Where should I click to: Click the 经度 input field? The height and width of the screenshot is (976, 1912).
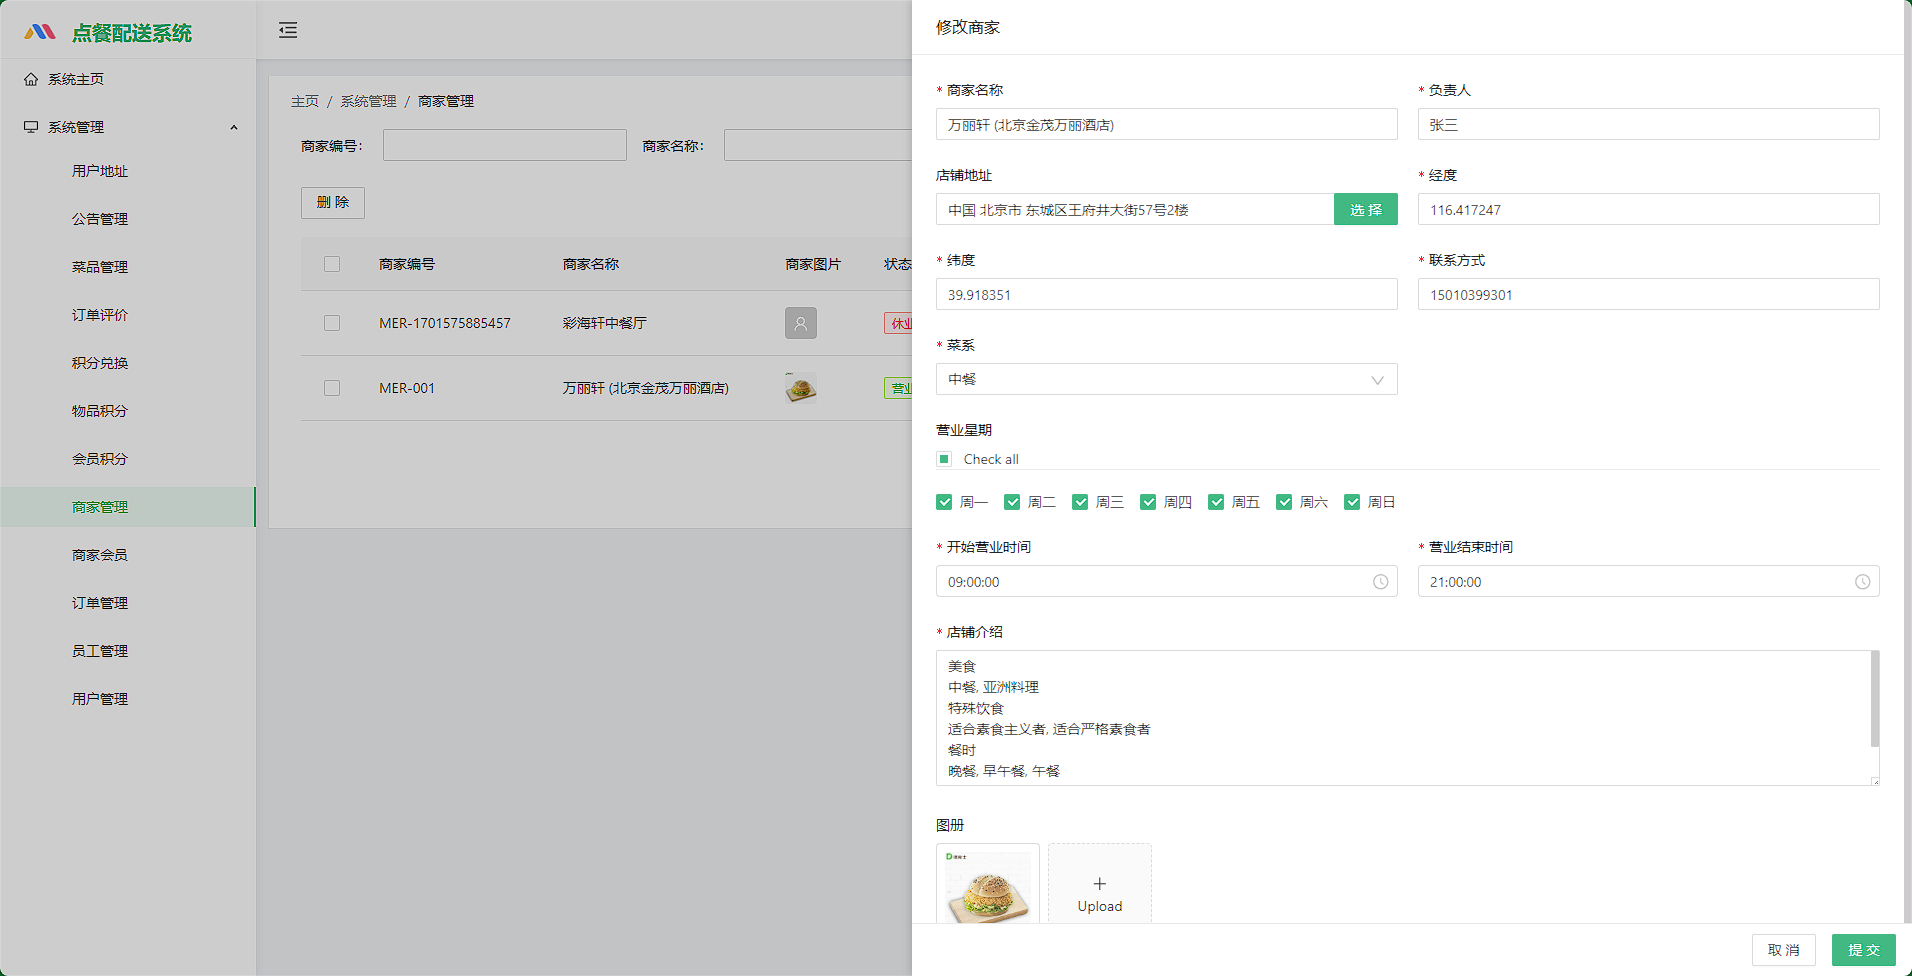(x=1649, y=209)
